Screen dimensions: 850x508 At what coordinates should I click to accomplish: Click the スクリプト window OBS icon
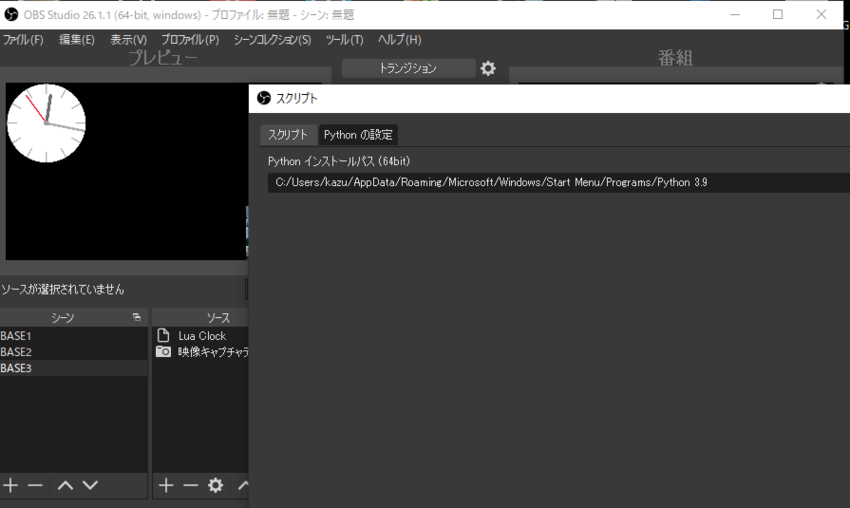tap(264, 98)
